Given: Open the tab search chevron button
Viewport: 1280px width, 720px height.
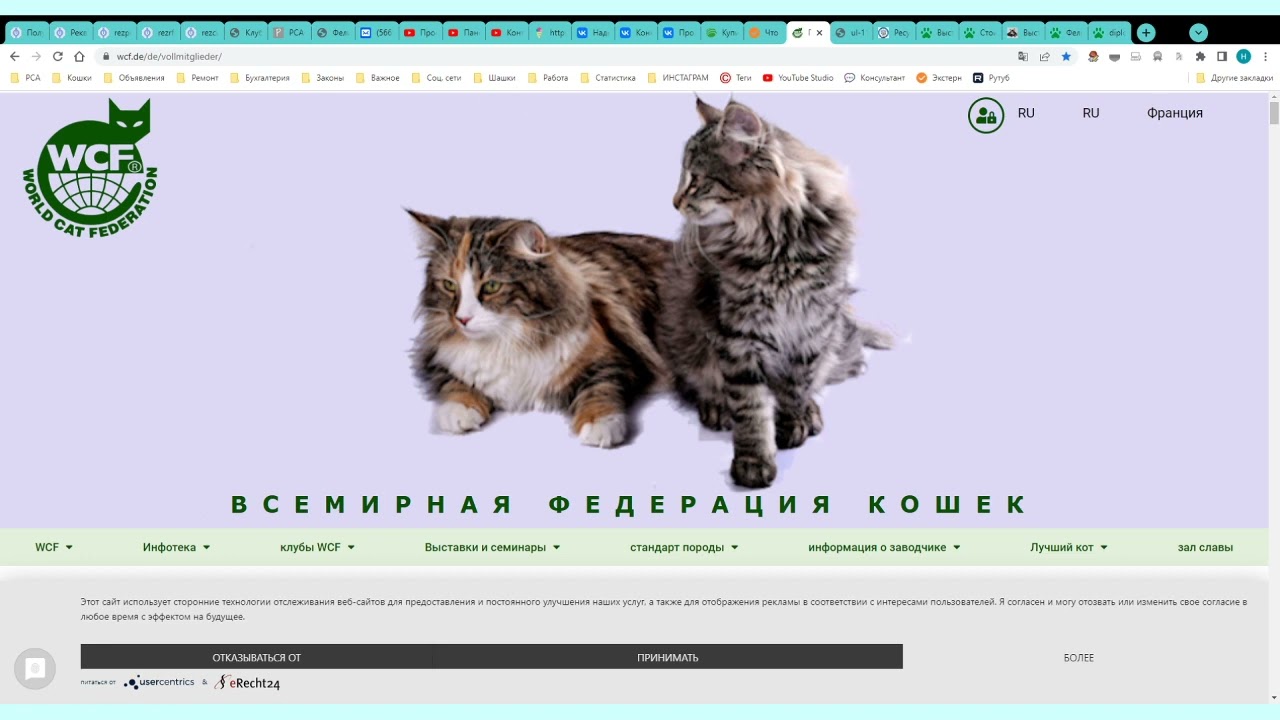Looking at the screenshot, I should click(1198, 33).
